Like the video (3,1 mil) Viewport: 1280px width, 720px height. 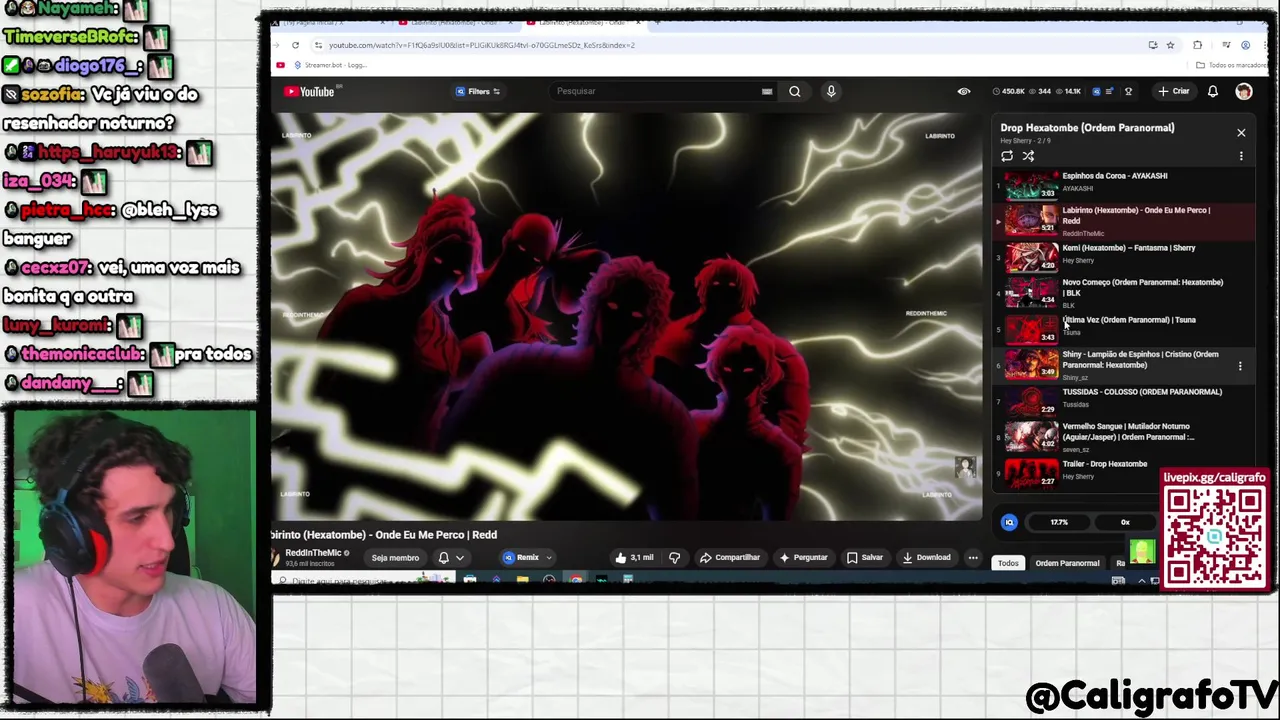tap(634, 558)
